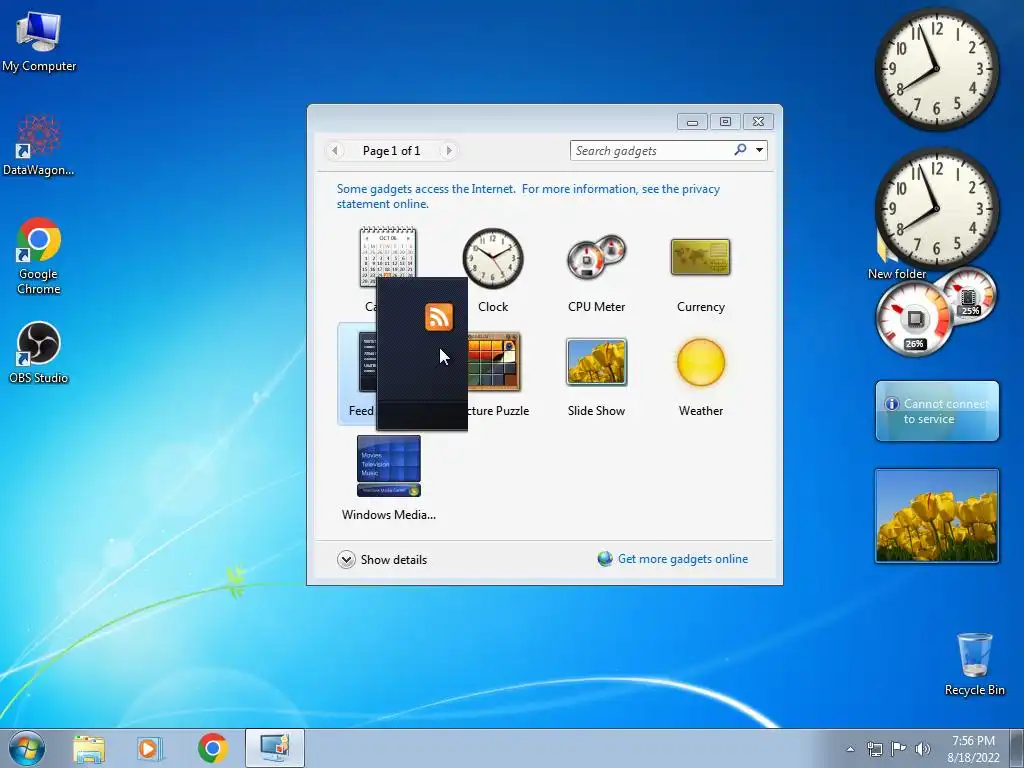
Task: Click the tulips slide show desktop gadget
Action: (x=936, y=515)
